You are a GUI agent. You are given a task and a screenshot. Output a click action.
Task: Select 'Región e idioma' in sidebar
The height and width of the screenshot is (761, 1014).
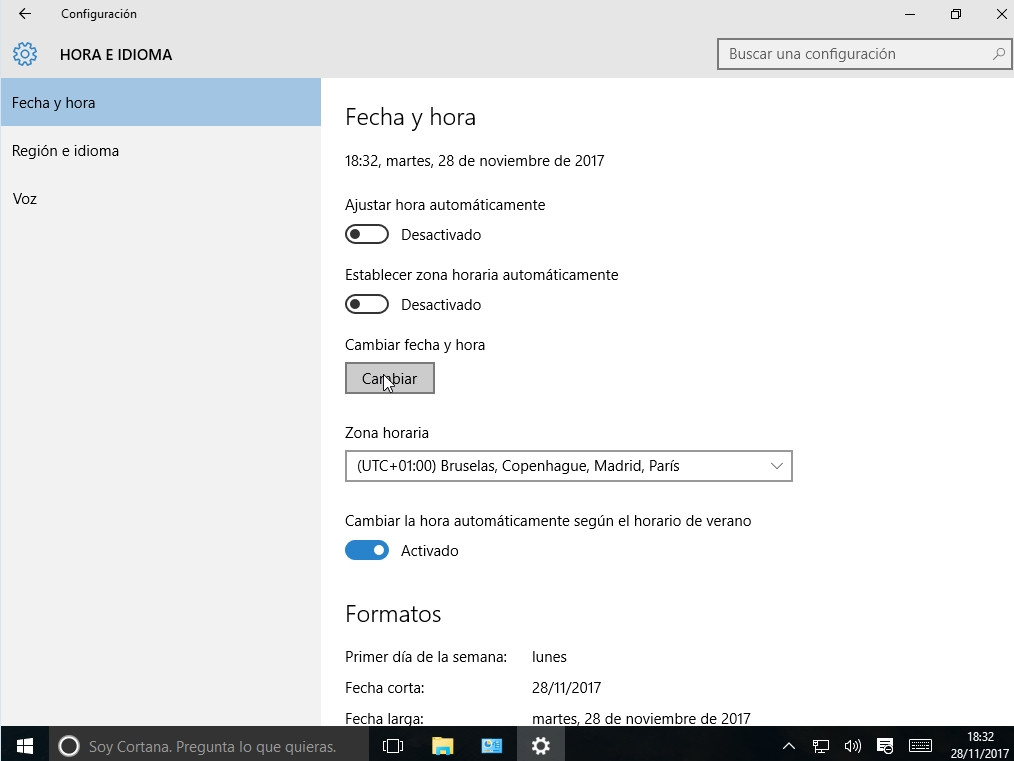[65, 151]
